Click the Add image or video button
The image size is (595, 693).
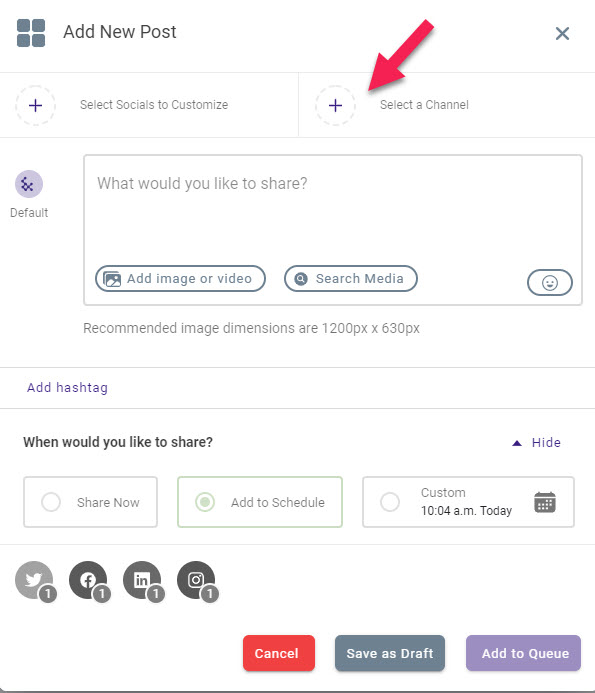(180, 278)
